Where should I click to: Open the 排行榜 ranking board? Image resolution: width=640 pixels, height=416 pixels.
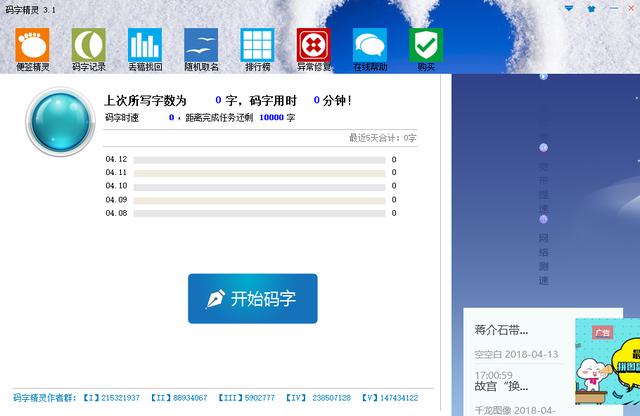pos(257,49)
